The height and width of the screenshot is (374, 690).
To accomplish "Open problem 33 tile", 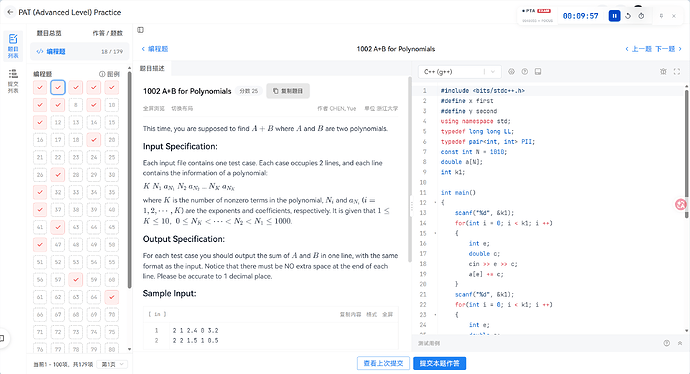I will (76, 192).
